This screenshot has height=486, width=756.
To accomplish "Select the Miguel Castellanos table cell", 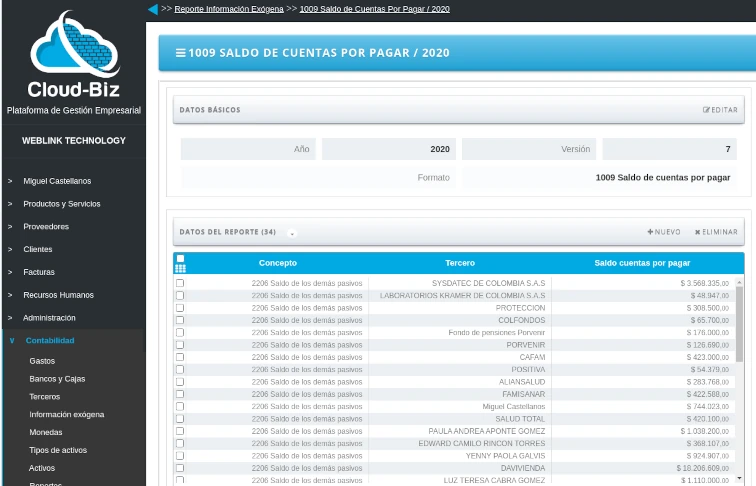I will pyautogui.click(x=513, y=406).
